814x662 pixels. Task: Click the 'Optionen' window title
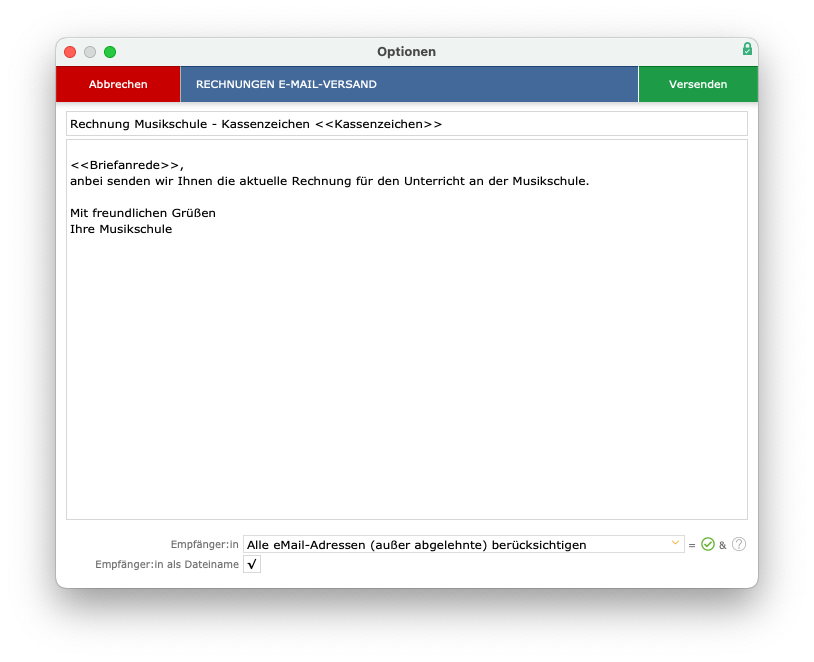pyautogui.click(x=406, y=52)
